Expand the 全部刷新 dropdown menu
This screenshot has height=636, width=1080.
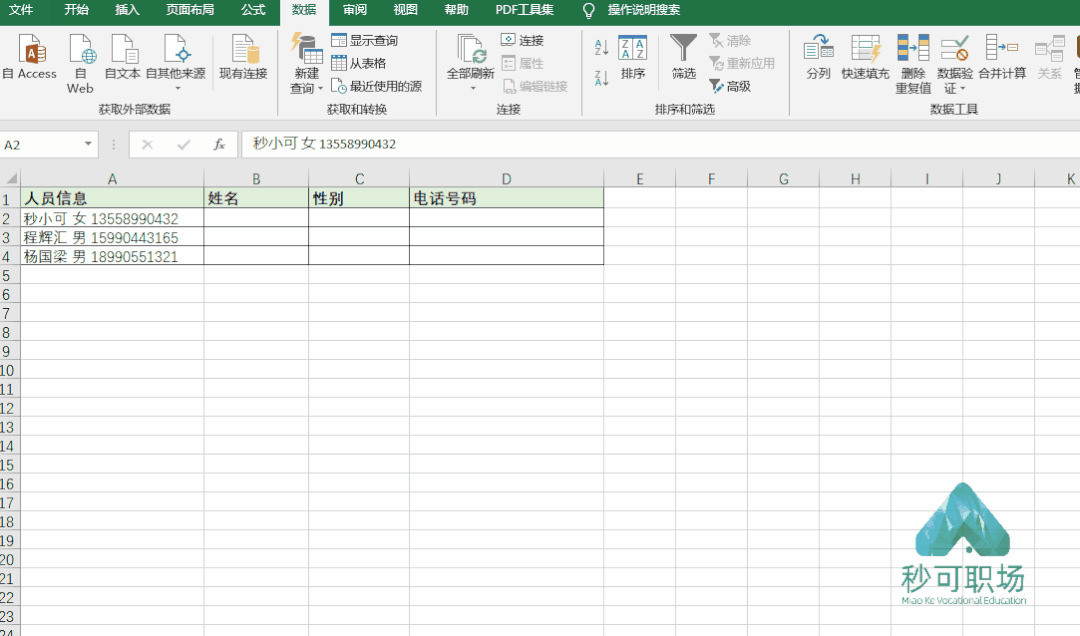(471, 88)
